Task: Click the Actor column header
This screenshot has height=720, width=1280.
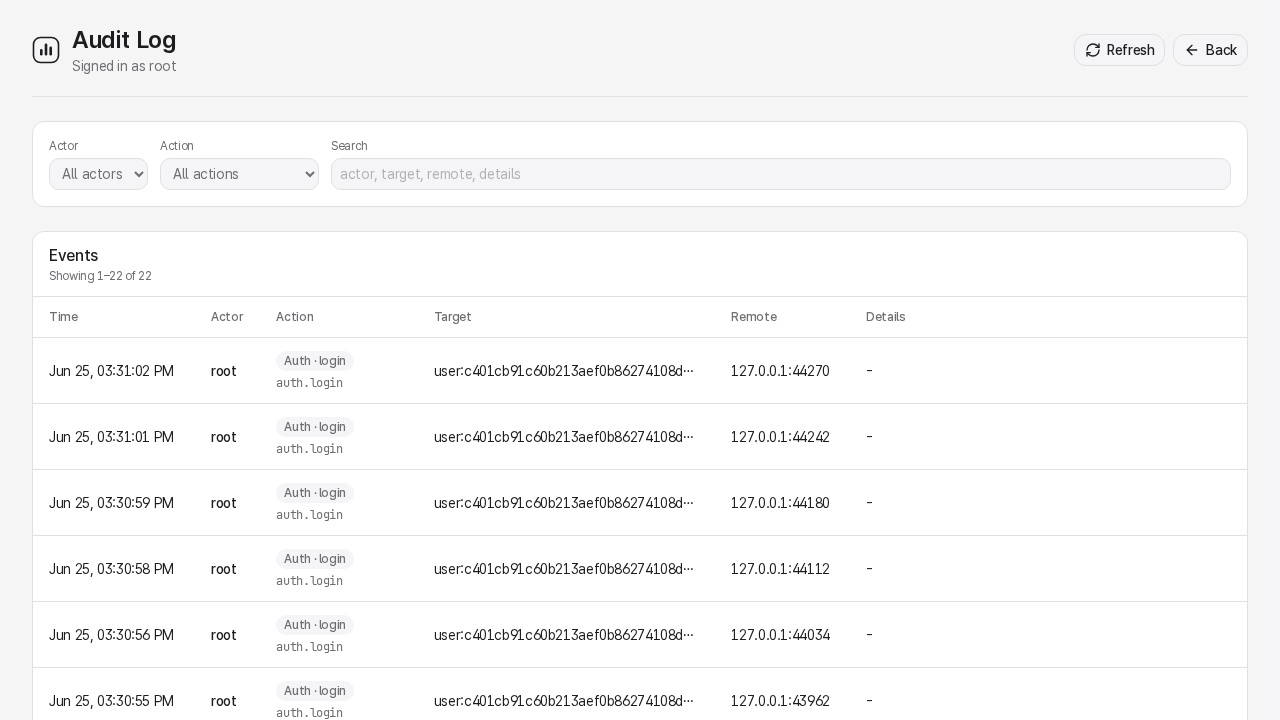Action: pos(227,317)
